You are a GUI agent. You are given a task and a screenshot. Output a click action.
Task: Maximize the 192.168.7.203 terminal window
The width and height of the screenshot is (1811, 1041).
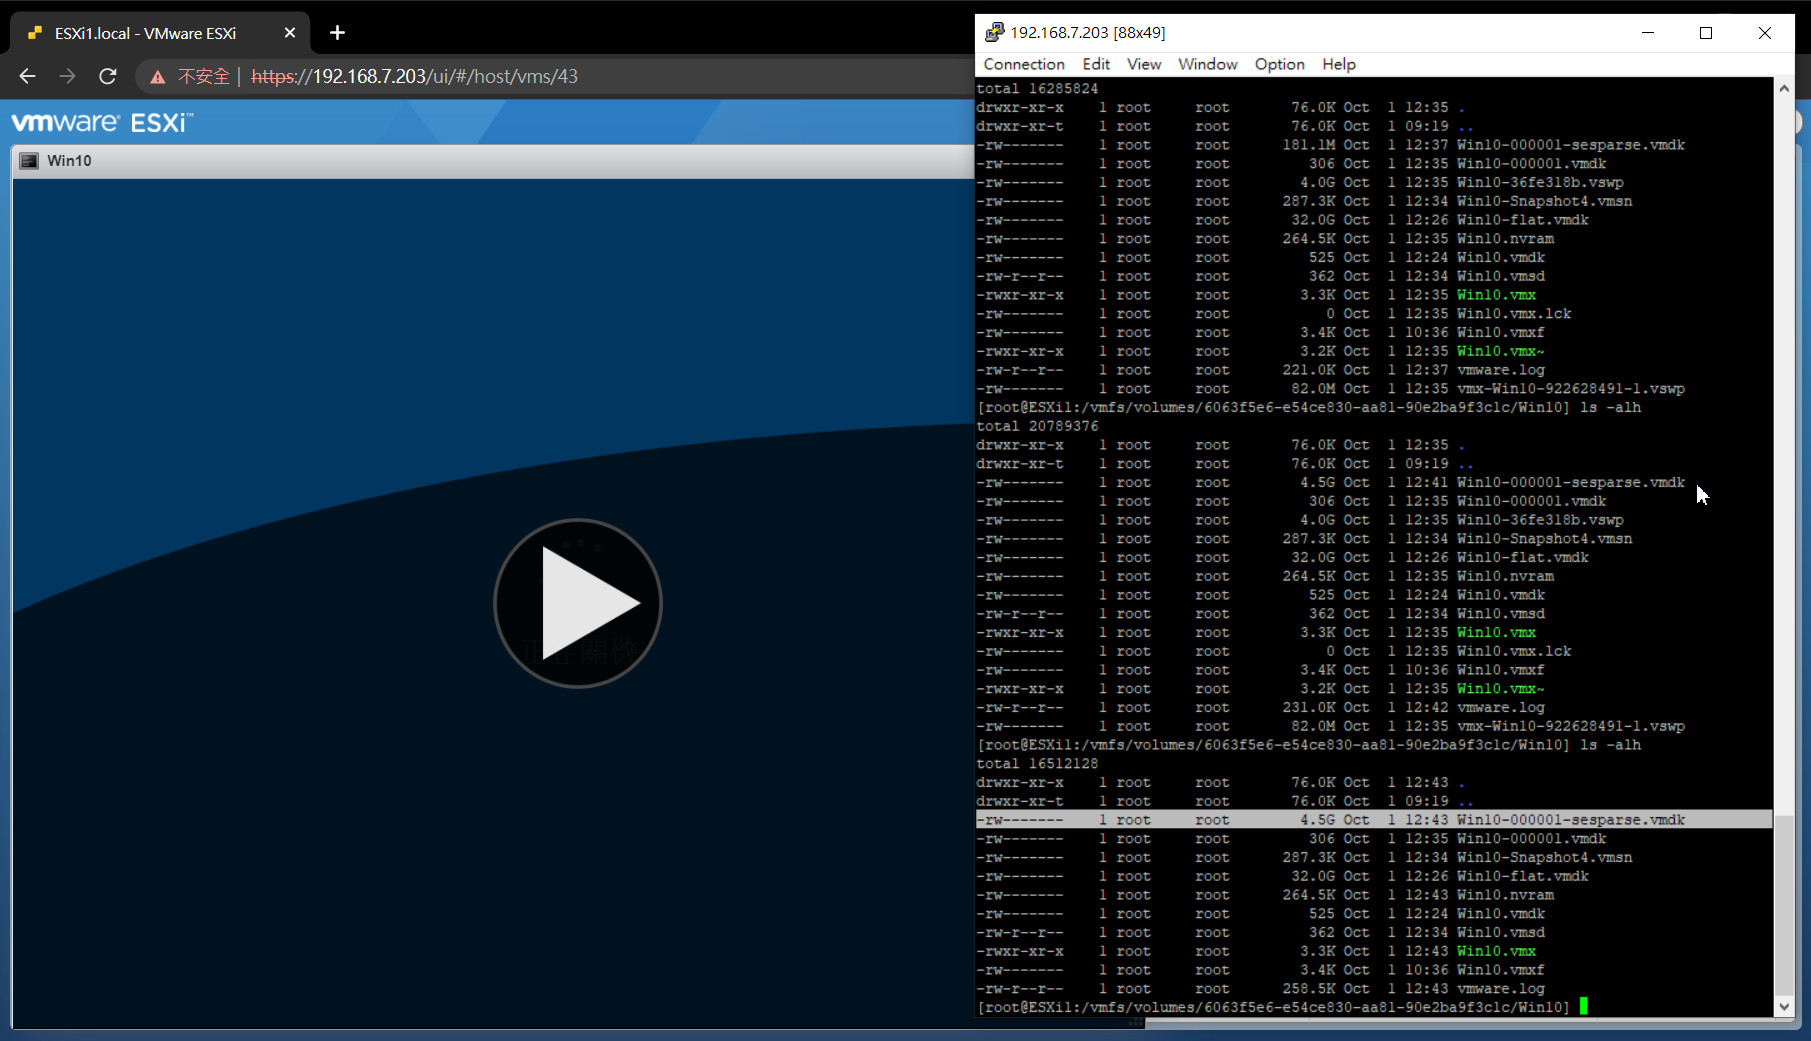click(x=1706, y=33)
